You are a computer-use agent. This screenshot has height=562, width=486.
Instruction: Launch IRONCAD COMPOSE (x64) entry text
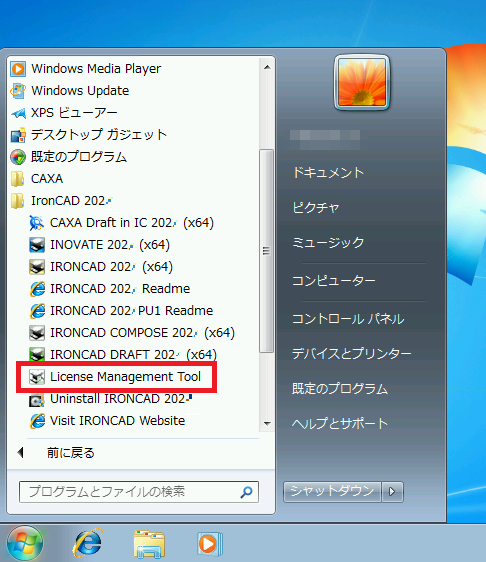pos(142,333)
